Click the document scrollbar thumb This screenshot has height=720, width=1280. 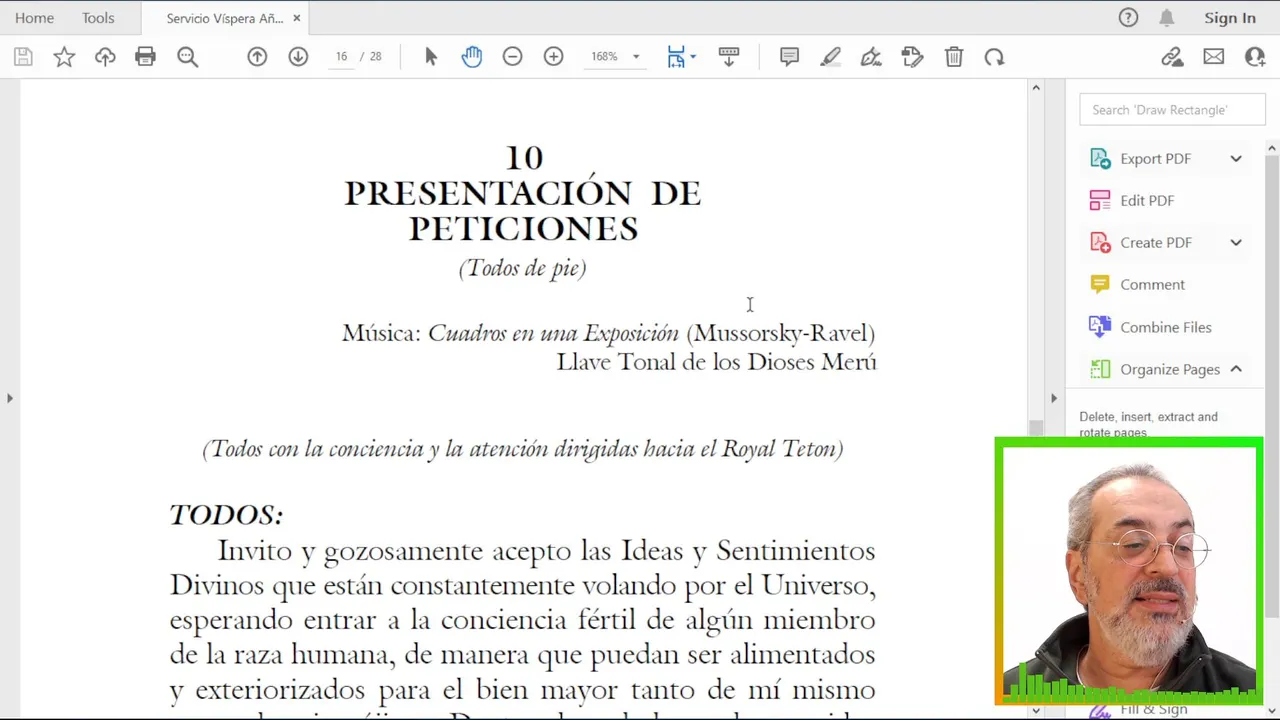tap(1036, 428)
